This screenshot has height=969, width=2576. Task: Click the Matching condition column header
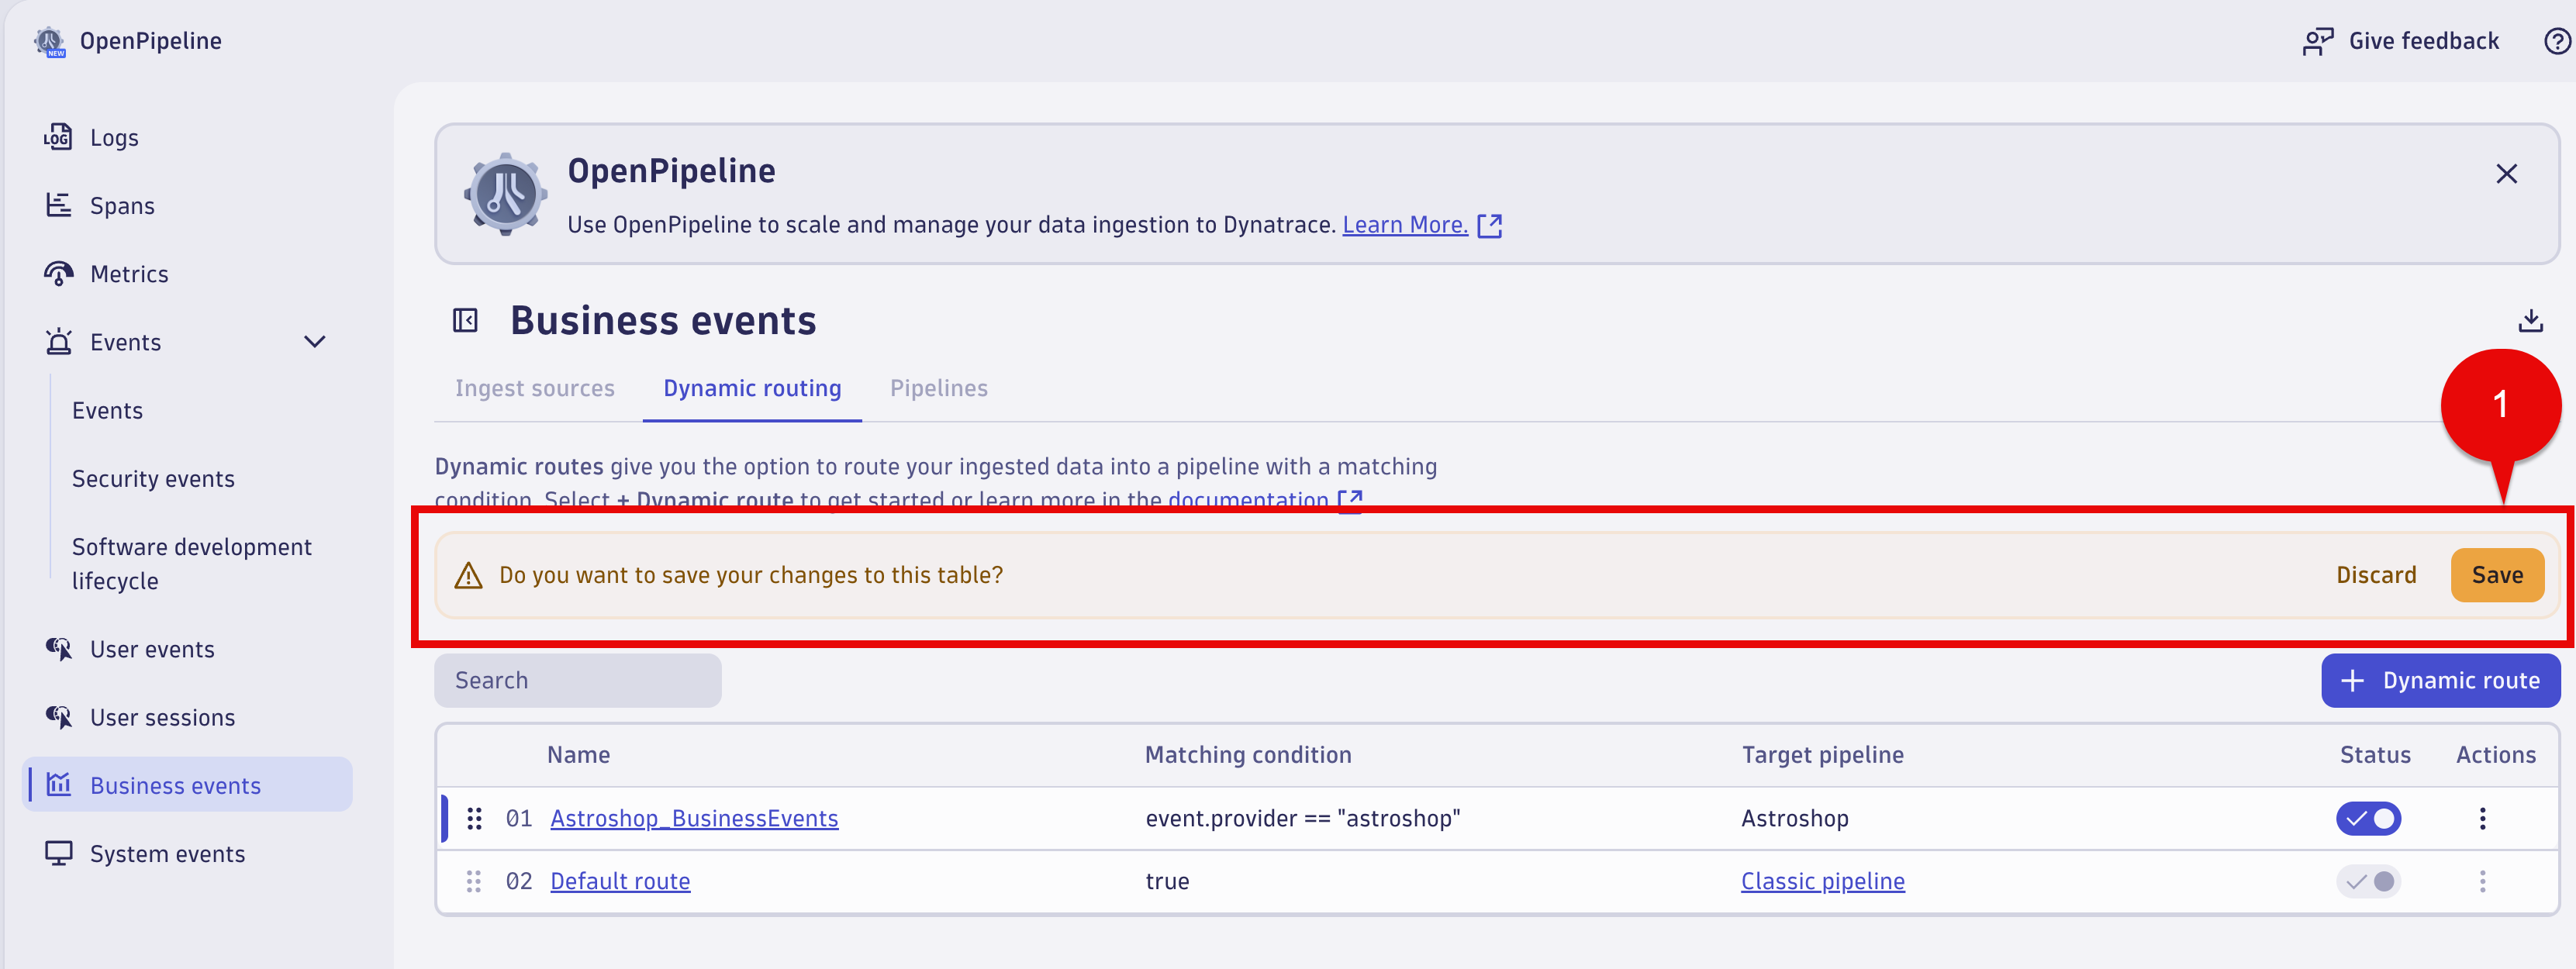1247,754
